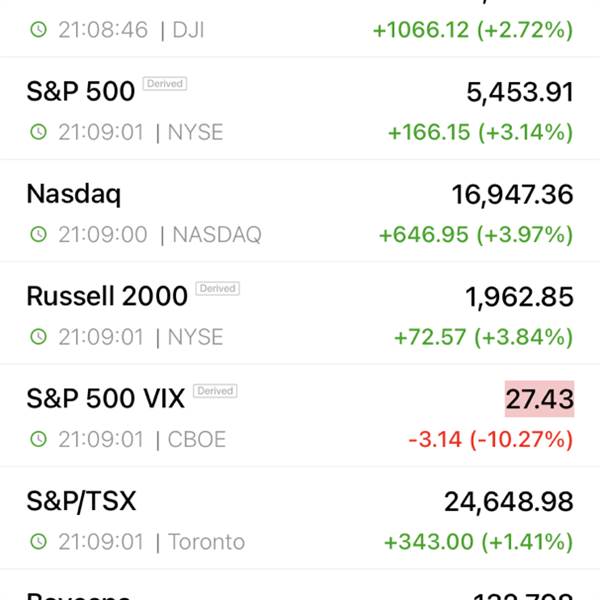Tap the clock icon in the Nasdaq row

(38, 234)
